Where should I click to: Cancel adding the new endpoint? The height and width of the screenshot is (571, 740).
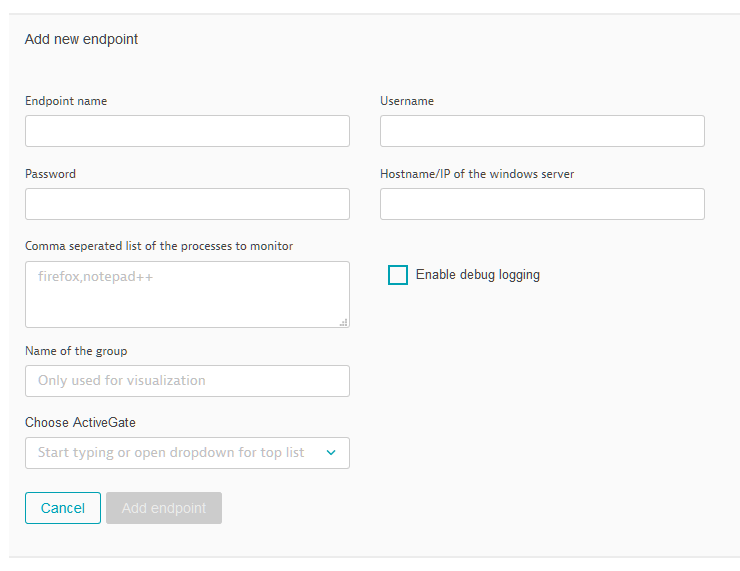[63, 508]
